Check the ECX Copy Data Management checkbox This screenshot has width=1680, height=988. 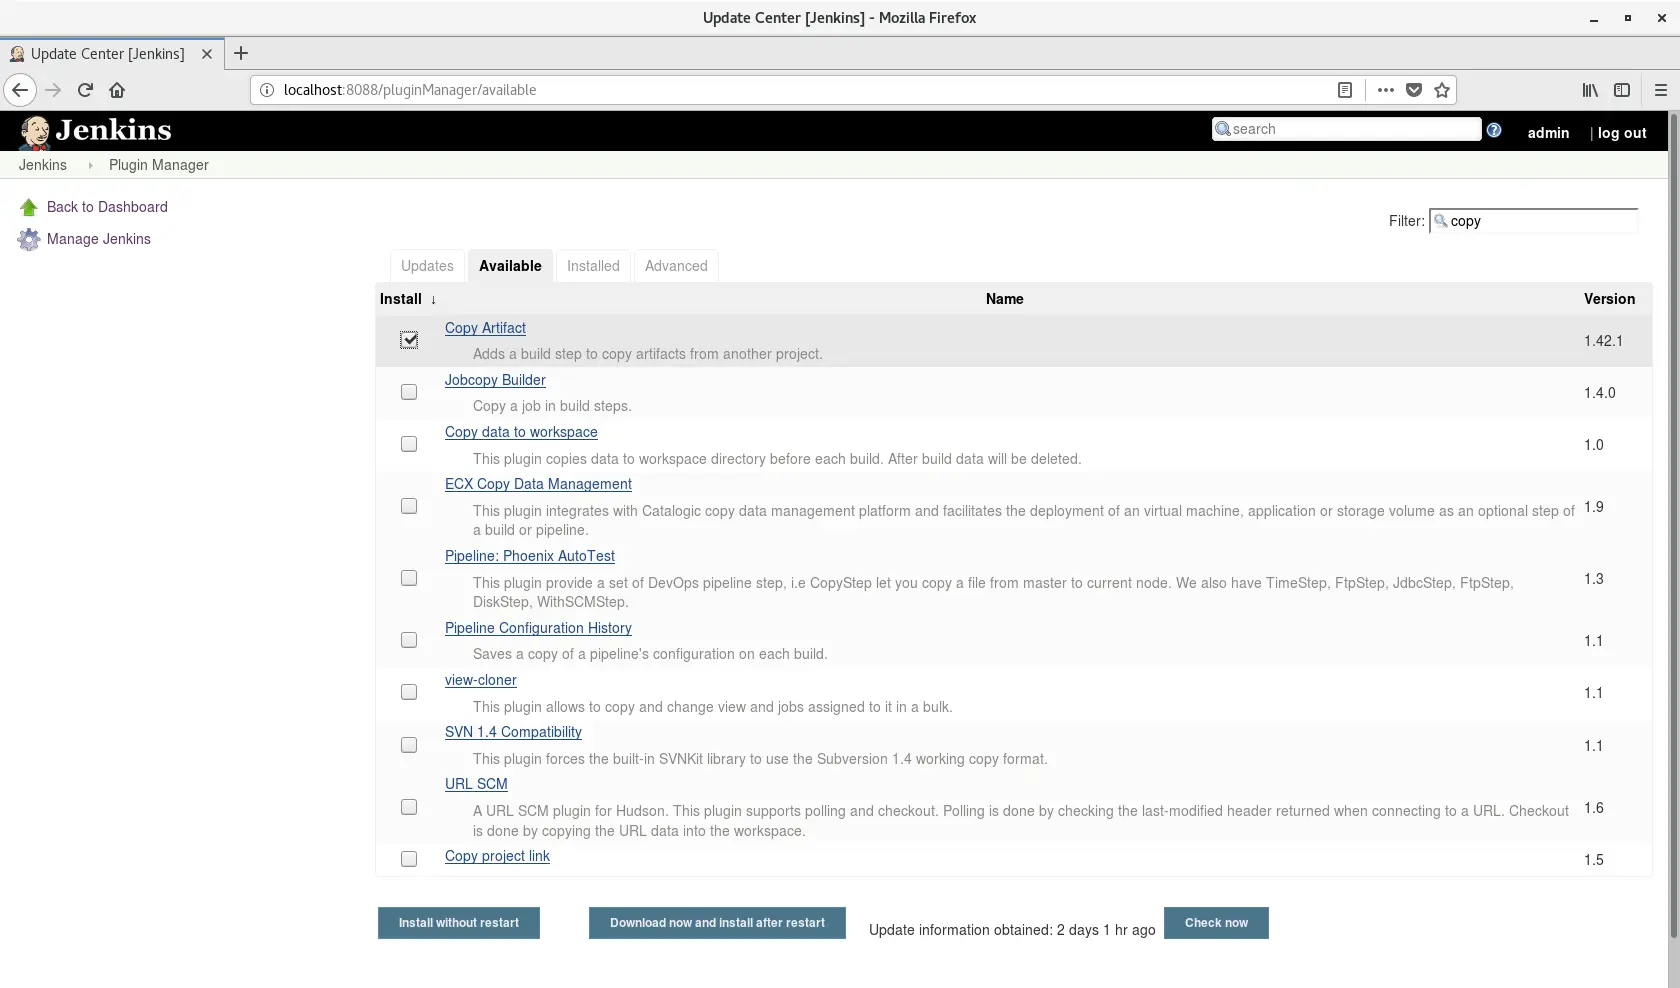tap(409, 506)
